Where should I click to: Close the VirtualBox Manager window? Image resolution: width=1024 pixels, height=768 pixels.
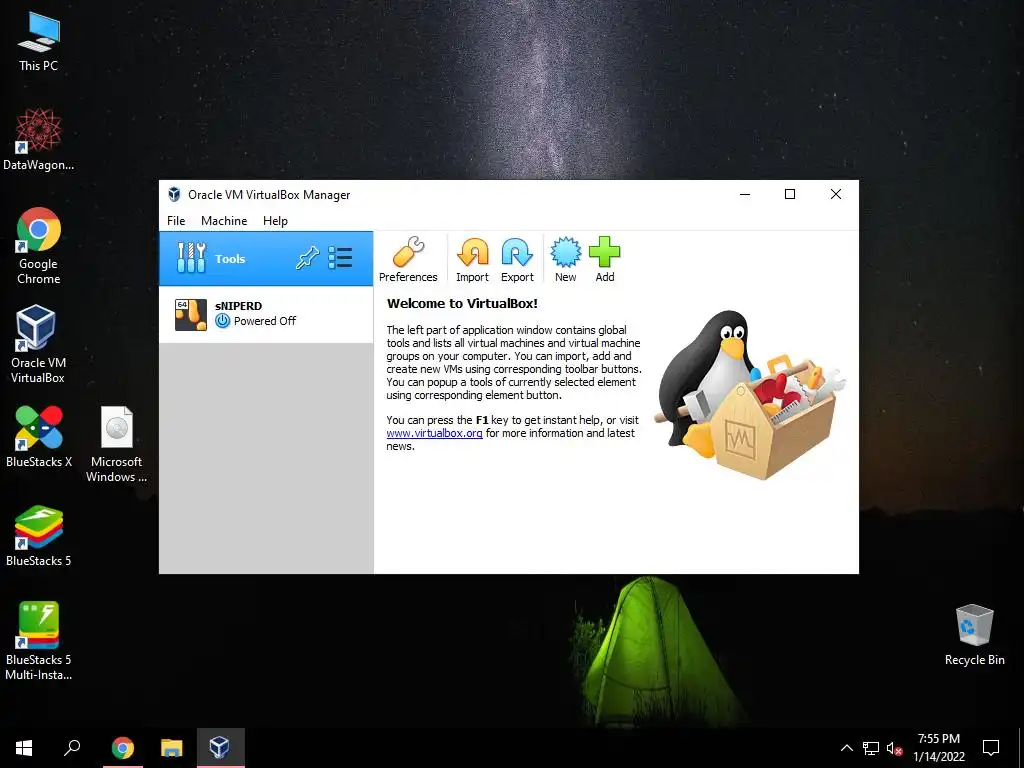tap(835, 194)
